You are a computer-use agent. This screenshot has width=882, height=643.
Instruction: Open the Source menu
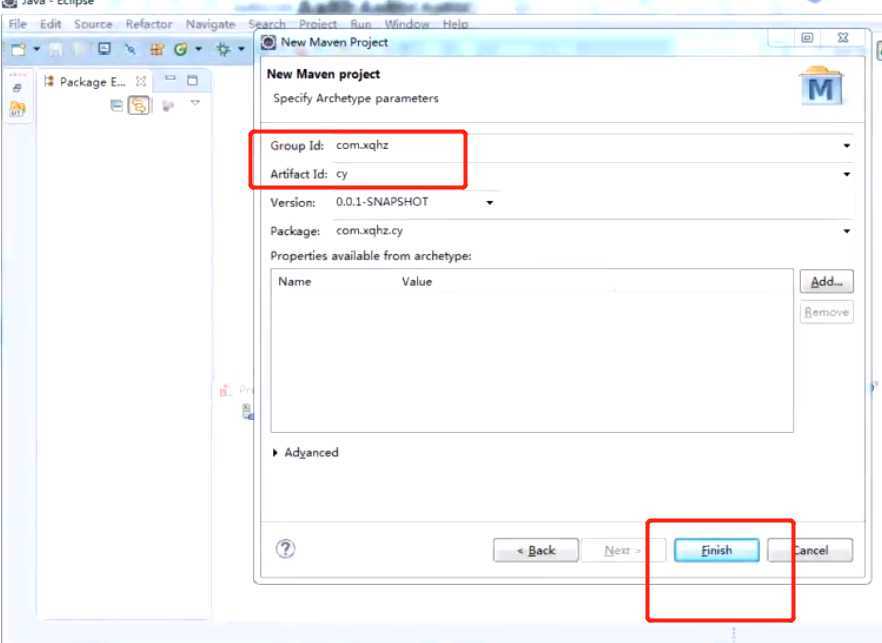(x=93, y=24)
